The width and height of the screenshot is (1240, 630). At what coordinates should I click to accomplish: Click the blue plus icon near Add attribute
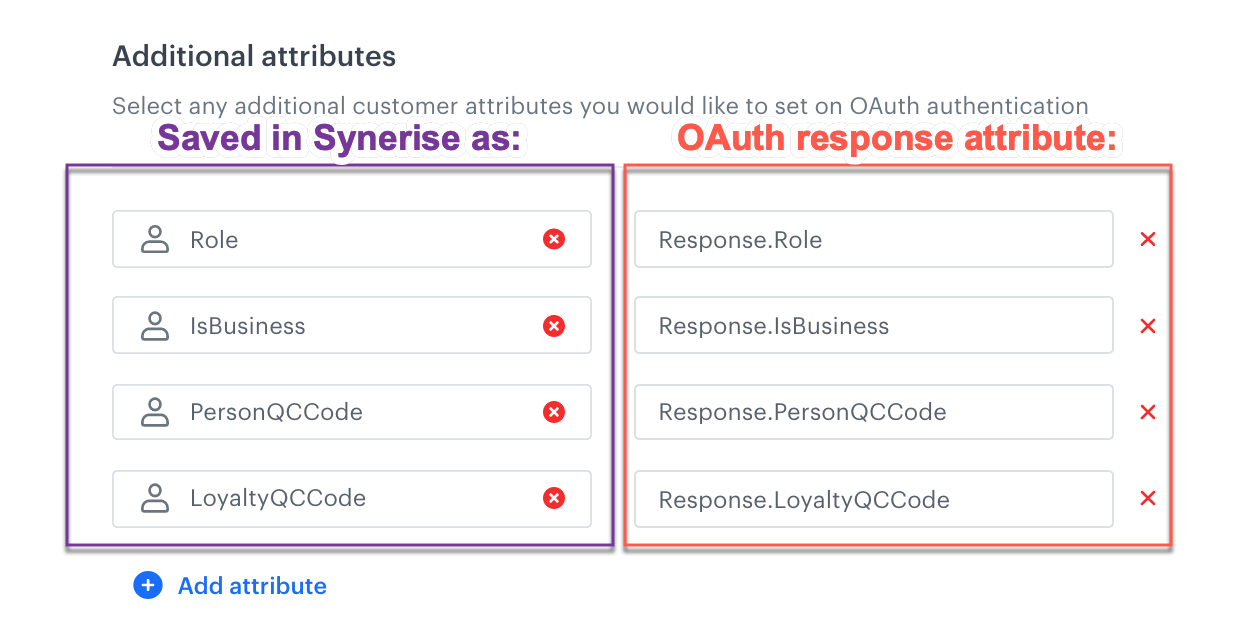[147, 585]
